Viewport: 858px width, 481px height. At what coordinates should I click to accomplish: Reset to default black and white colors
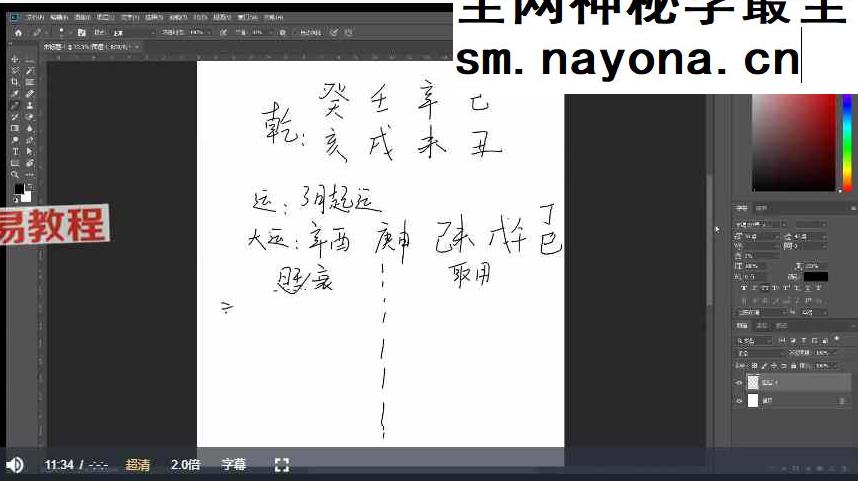click(15, 199)
